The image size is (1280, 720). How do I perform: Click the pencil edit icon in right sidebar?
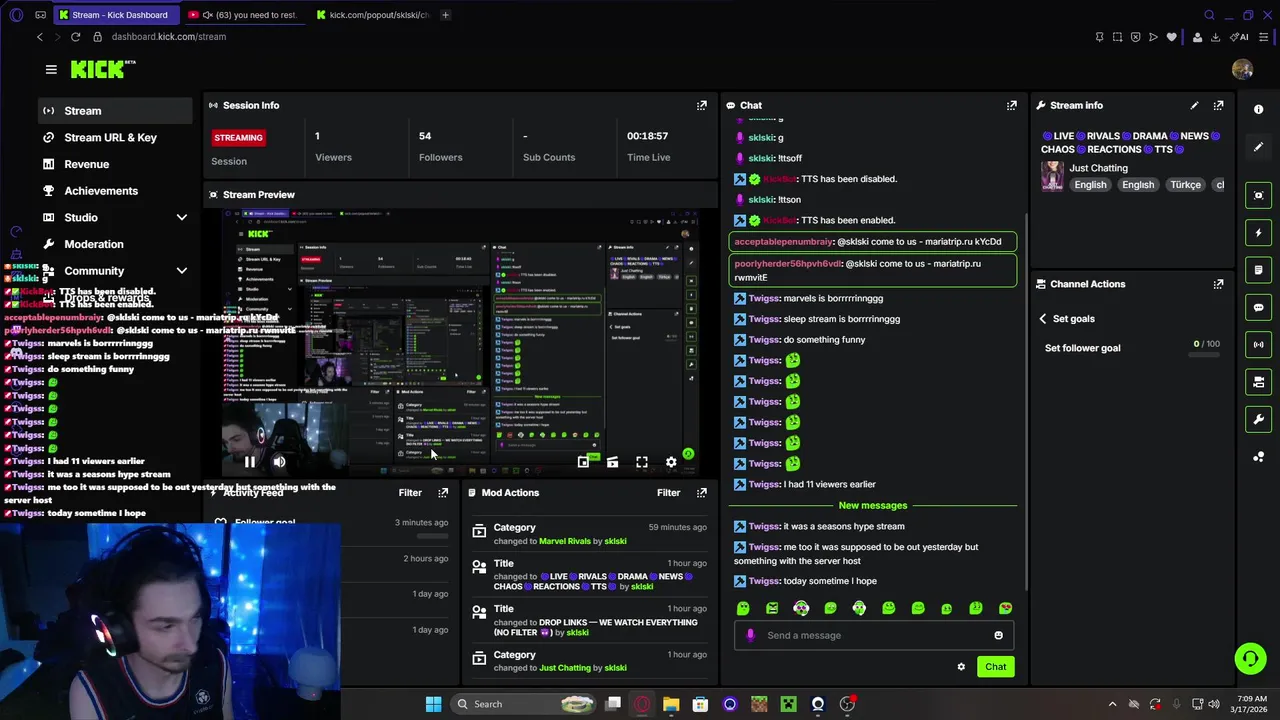click(x=1258, y=147)
